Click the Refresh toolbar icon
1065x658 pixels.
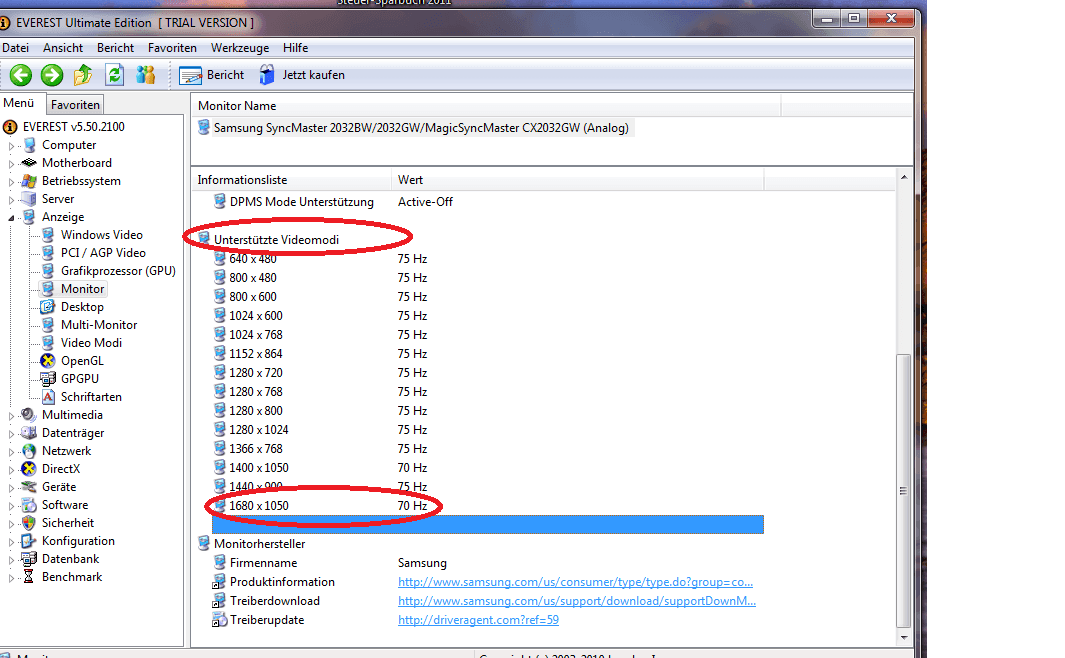coord(114,75)
